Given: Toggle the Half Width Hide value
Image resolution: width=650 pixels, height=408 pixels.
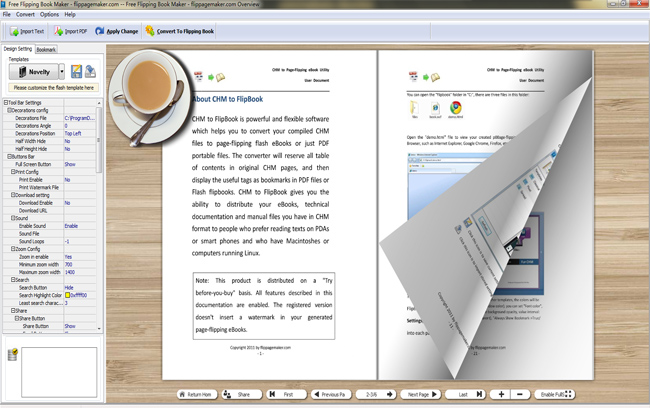Looking at the screenshot, I should point(80,141).
